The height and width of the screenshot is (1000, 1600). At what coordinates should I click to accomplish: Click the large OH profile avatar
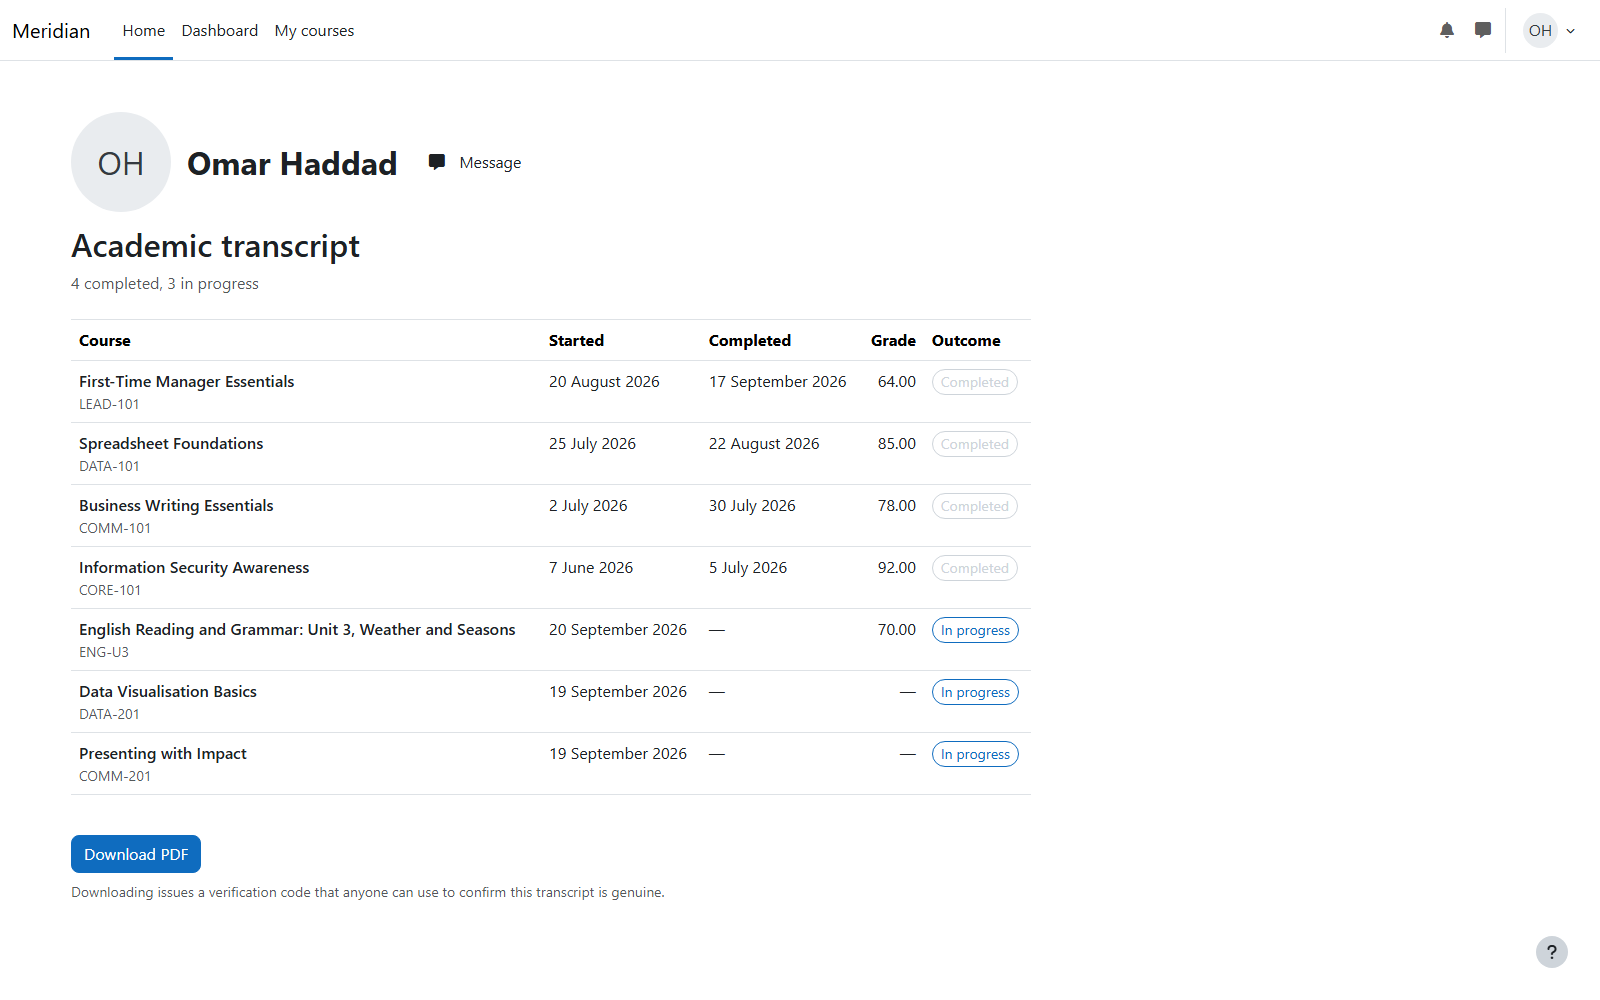coord(121,162)
